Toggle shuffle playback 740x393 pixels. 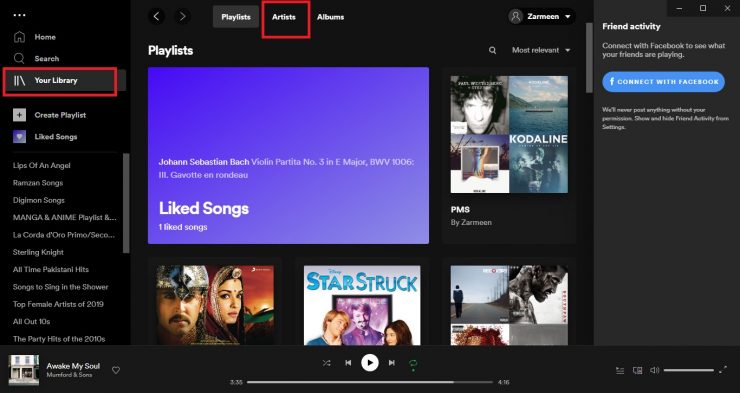pyautogui.click(x=326, y=363)
